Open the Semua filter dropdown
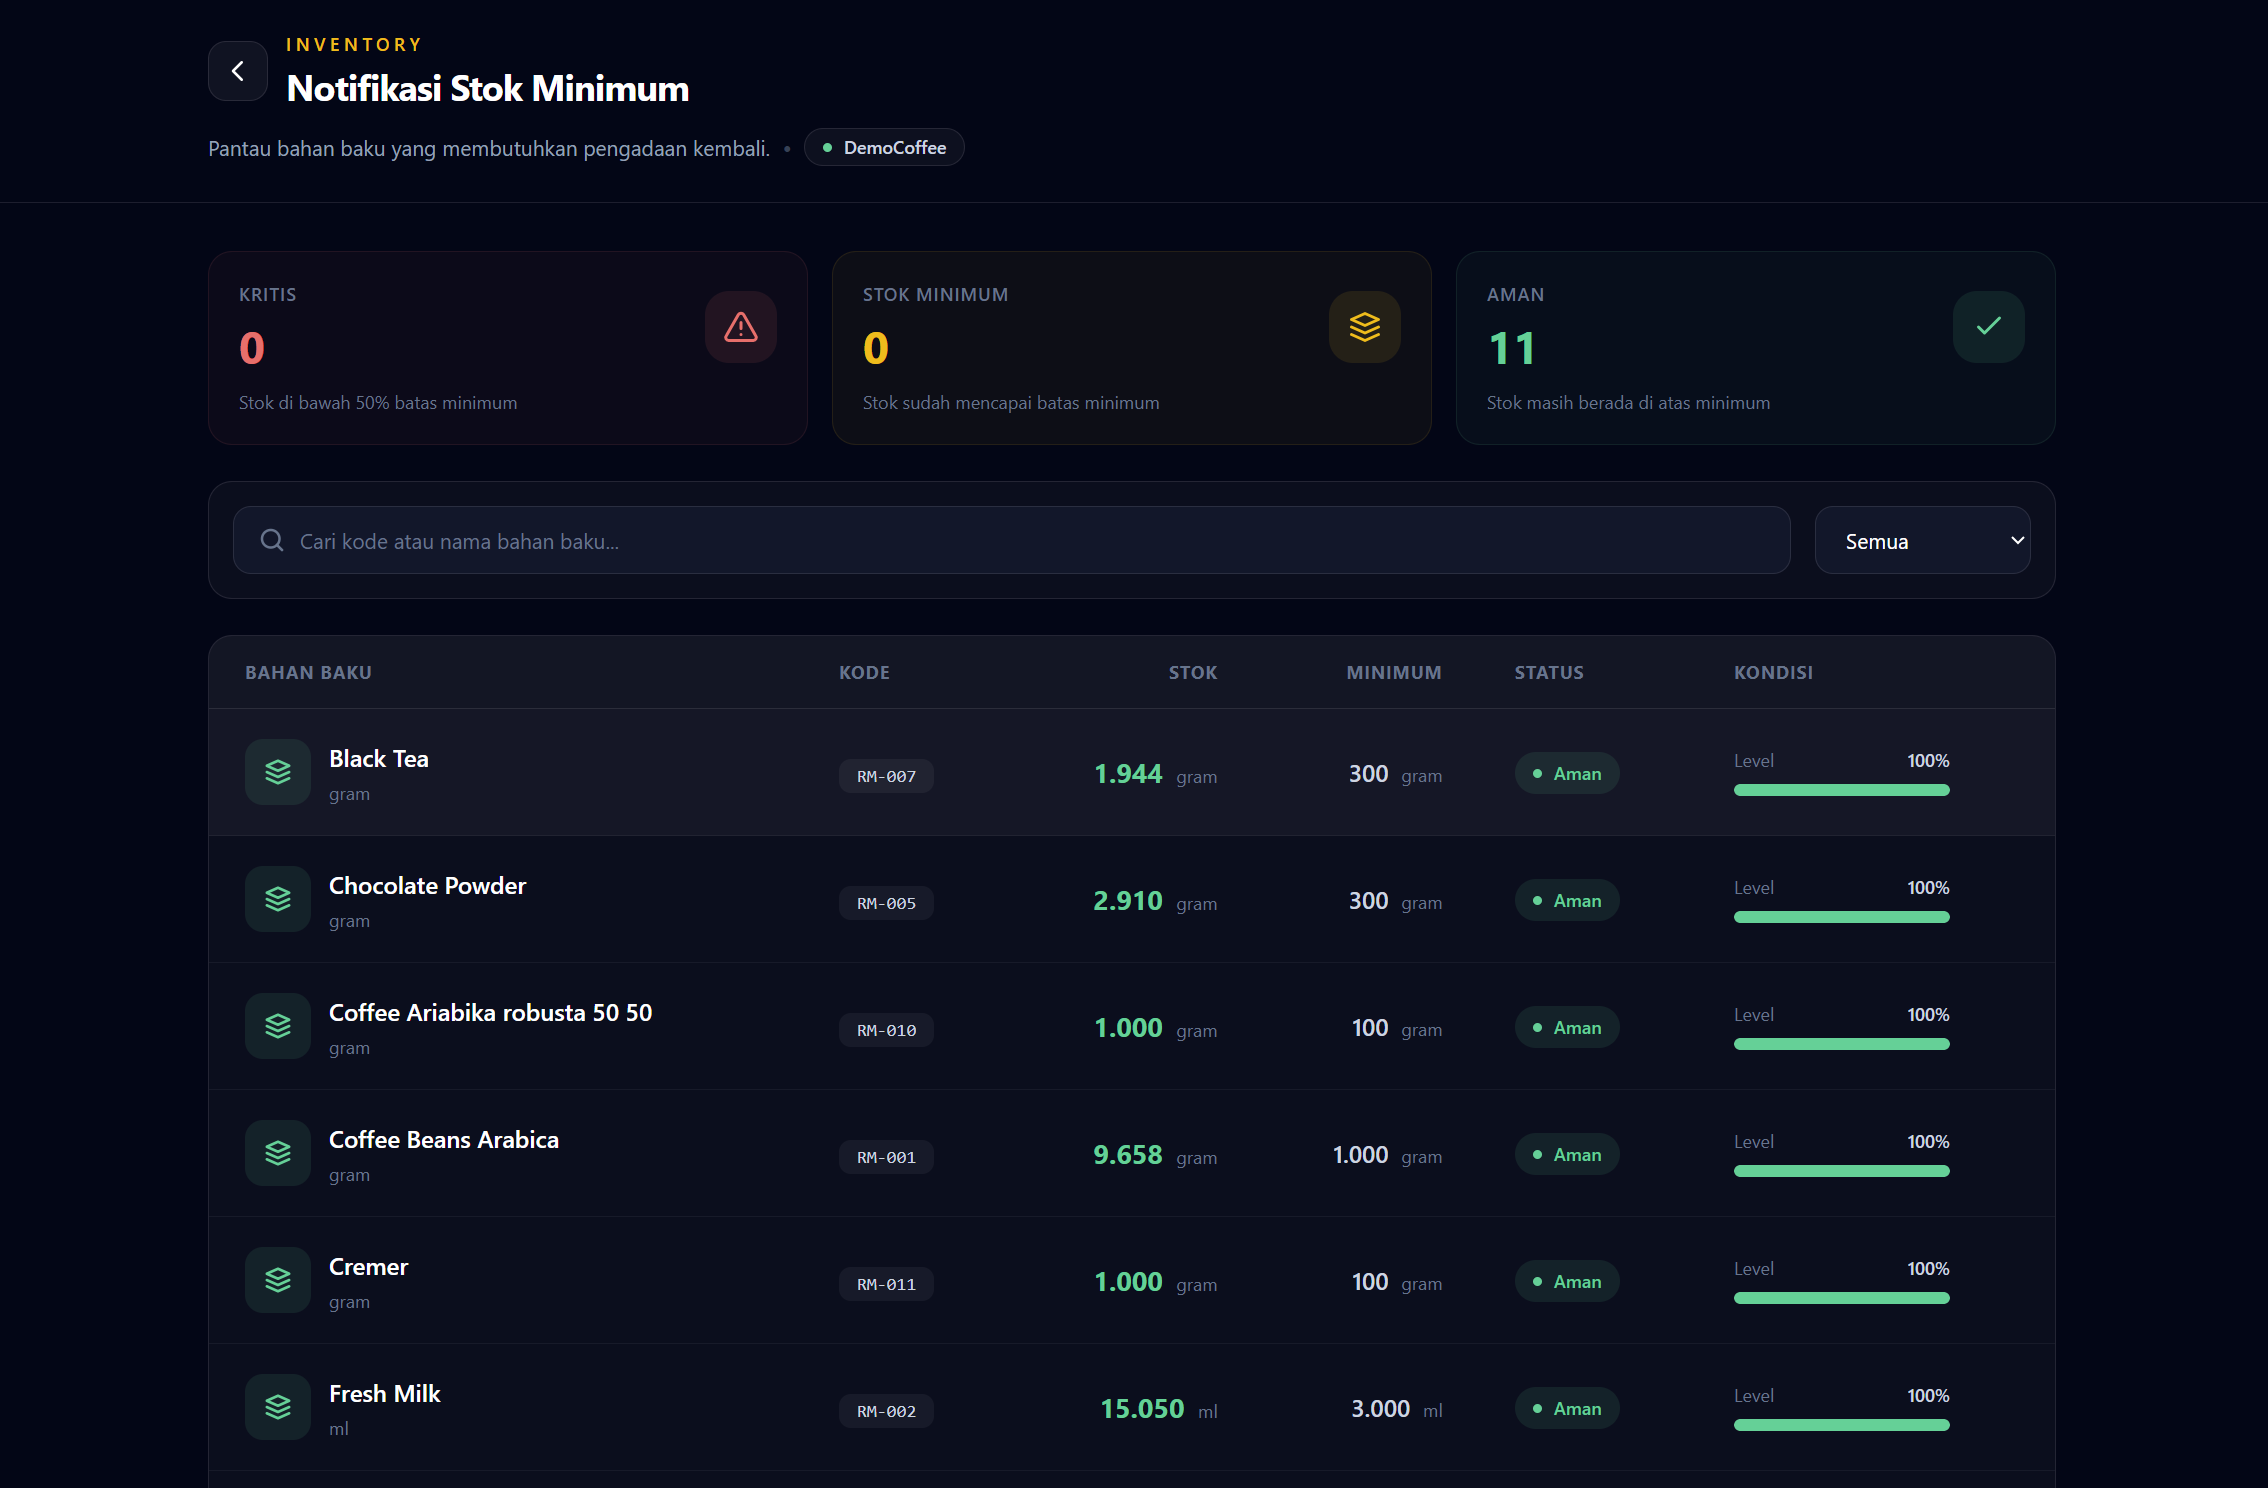 1922,540
